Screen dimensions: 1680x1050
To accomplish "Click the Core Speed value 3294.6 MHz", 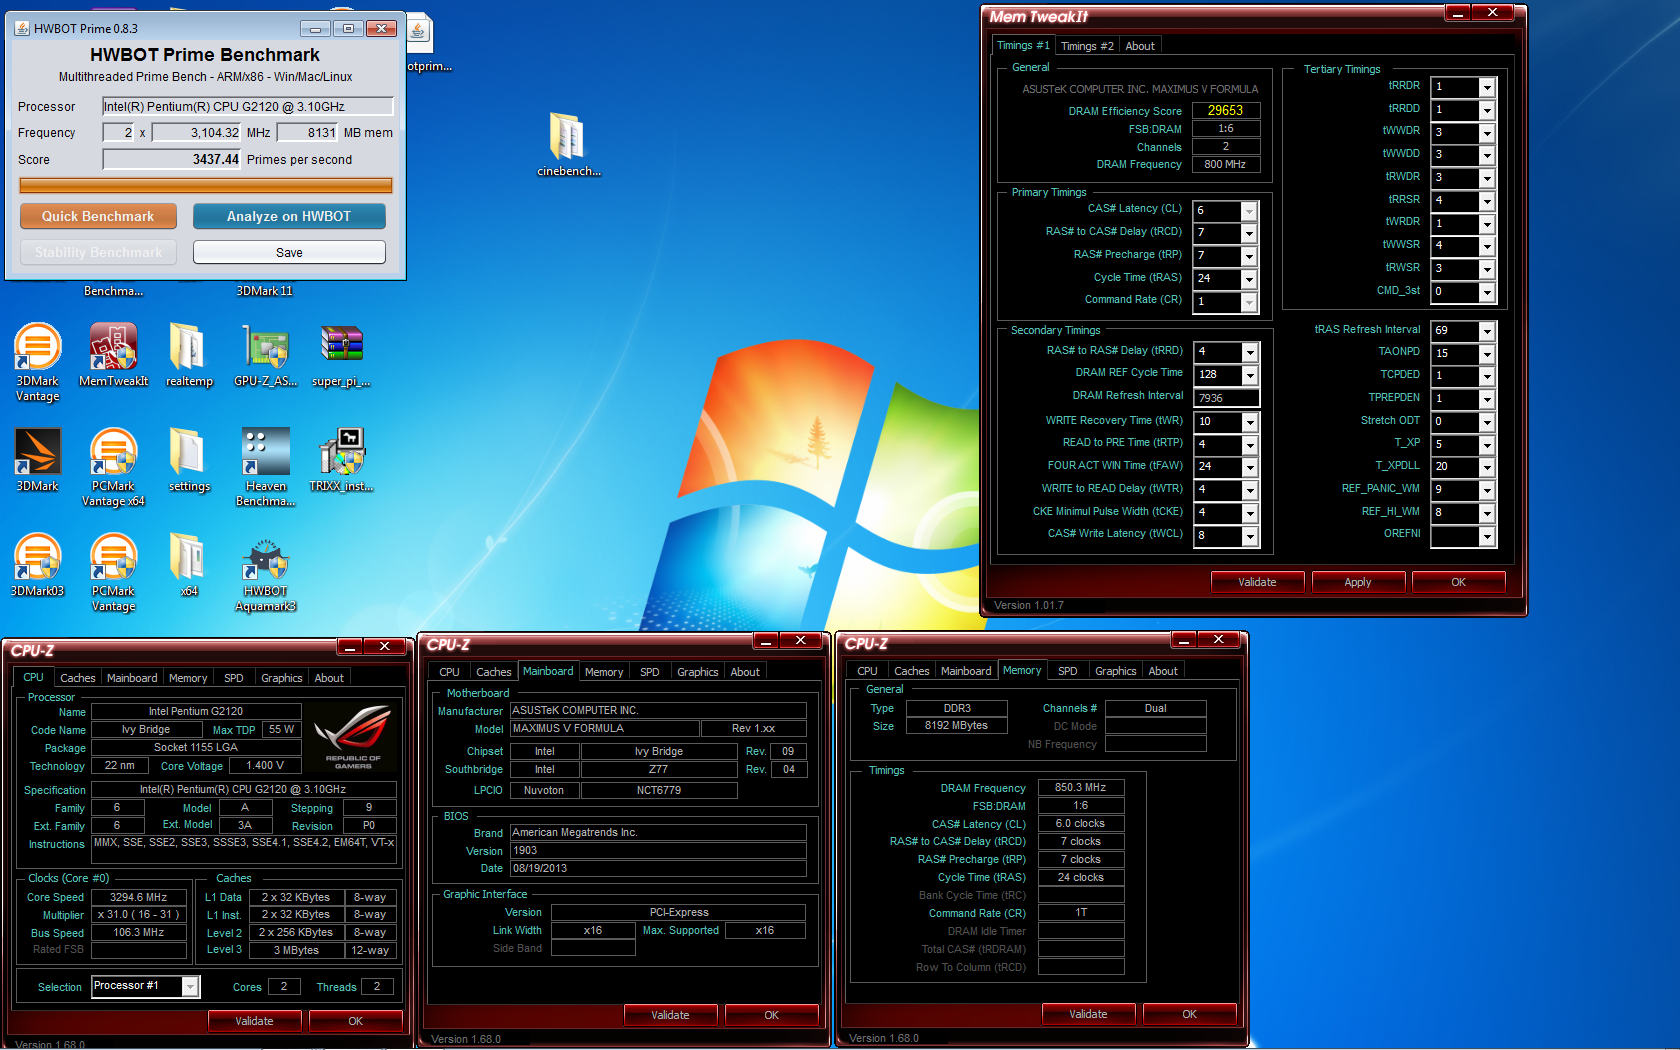I will 139,897.
